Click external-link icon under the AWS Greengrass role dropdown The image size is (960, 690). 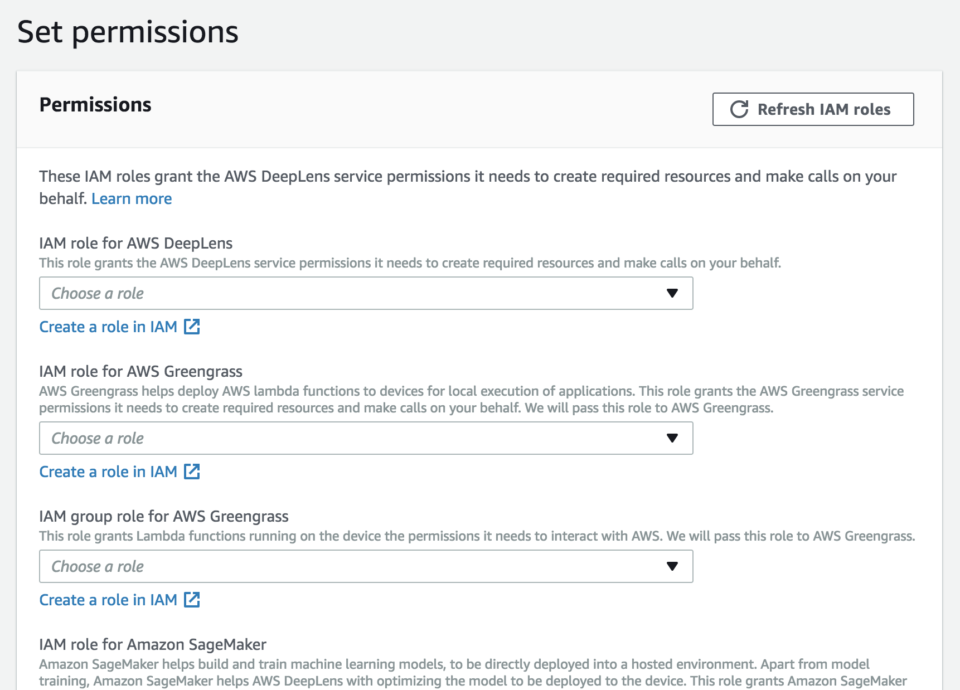click(x=192, y=471)
